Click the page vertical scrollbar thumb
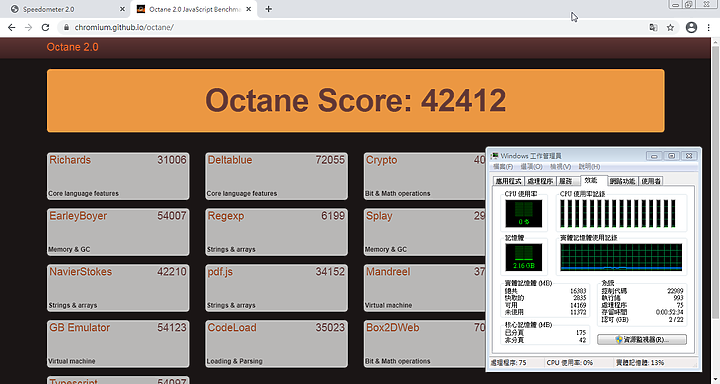Viewport: 720px width, 384px height. pyautogui.click(x=715, y=182)
